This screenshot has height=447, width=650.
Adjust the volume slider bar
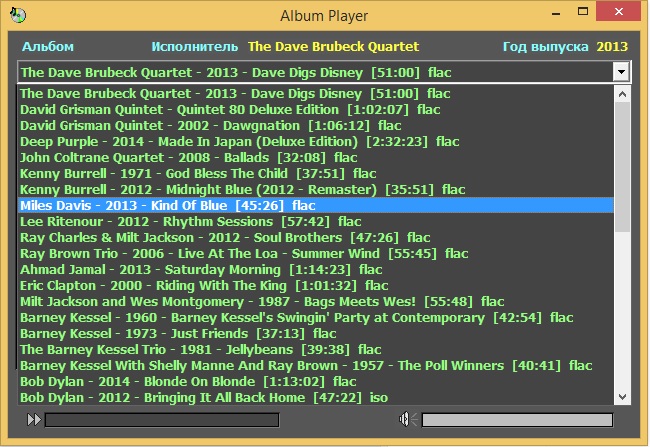516,420
